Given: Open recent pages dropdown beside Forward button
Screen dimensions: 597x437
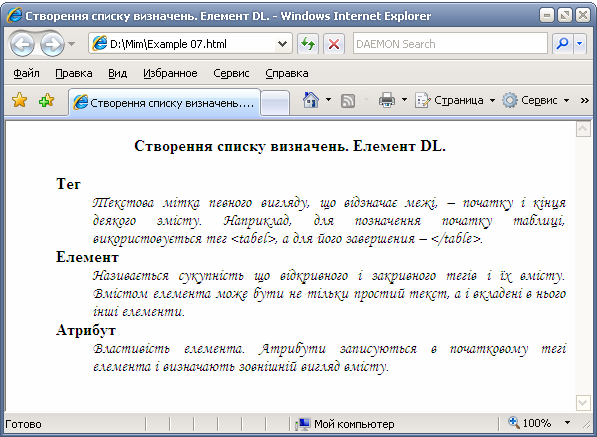Looking at the screenshot, I should (x=71, y=44).
